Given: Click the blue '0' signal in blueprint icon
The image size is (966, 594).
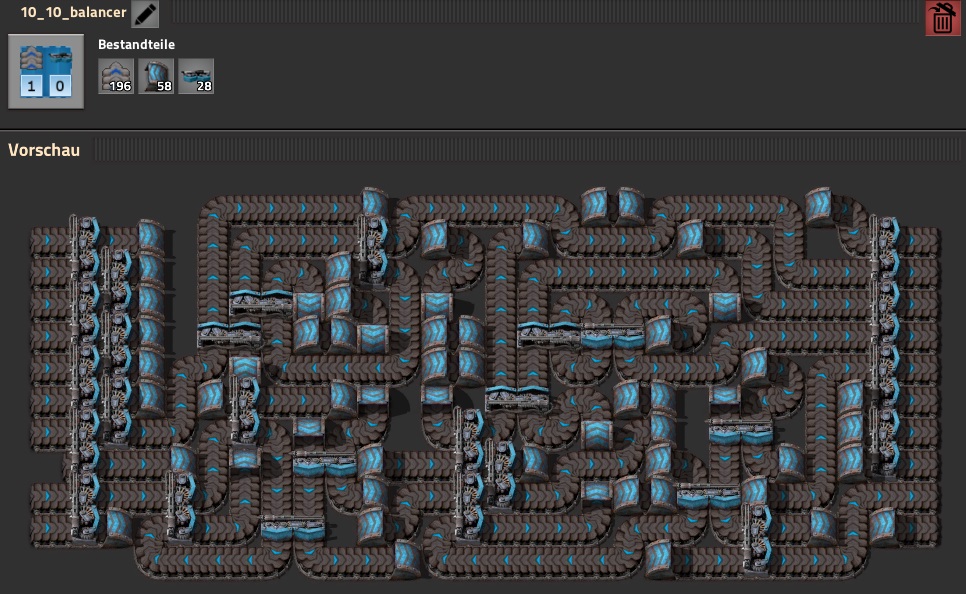Looking at the screenshot, I should point(60,86).
